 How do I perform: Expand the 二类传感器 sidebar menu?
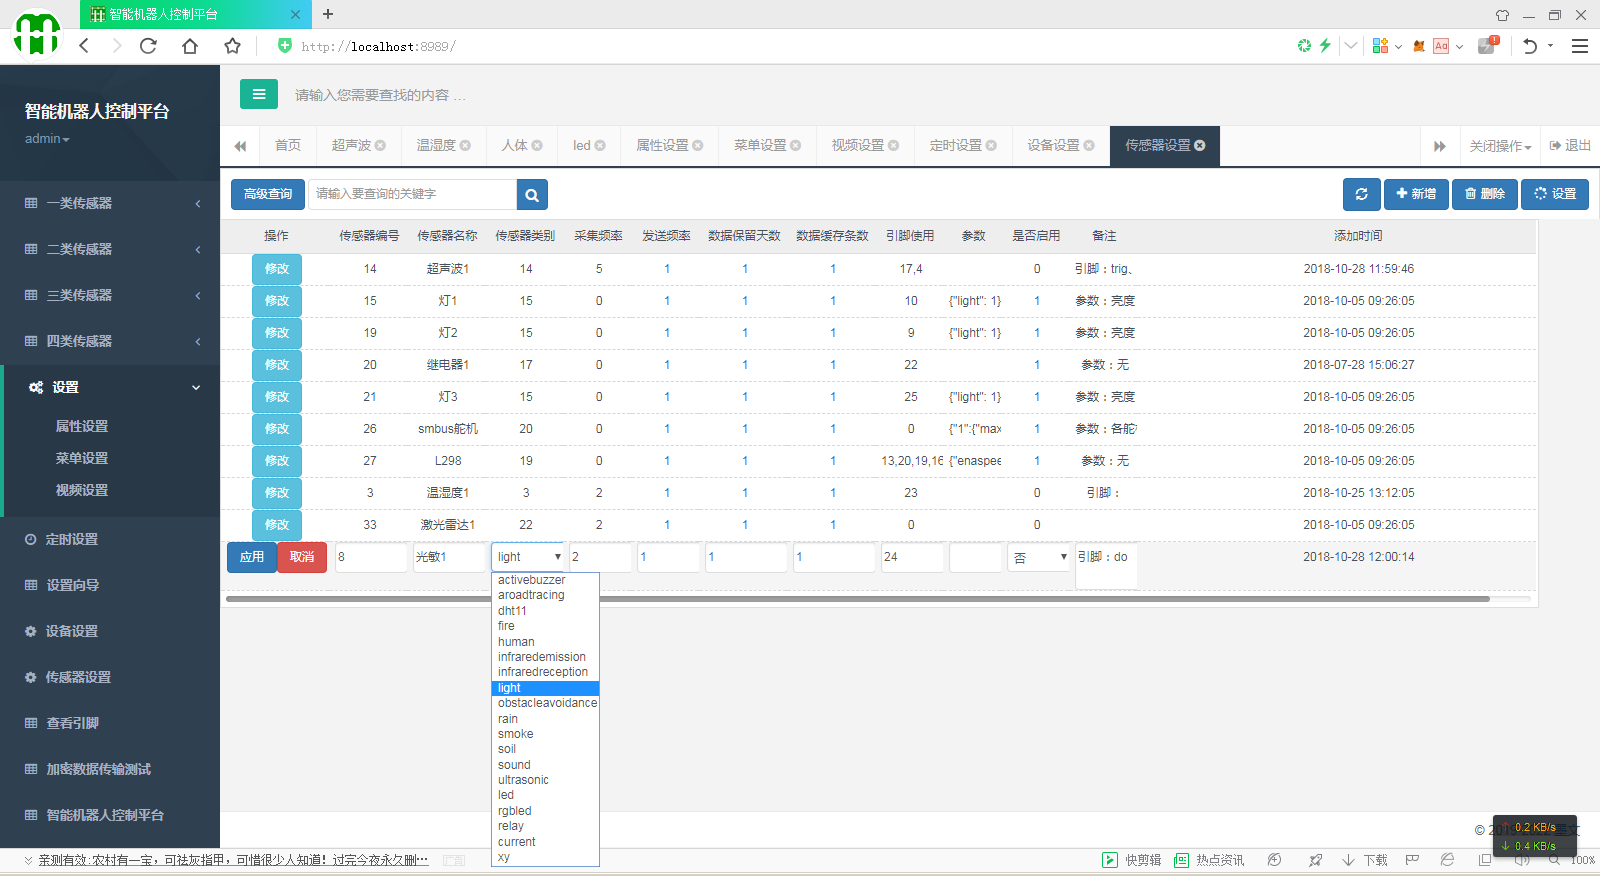110,249
